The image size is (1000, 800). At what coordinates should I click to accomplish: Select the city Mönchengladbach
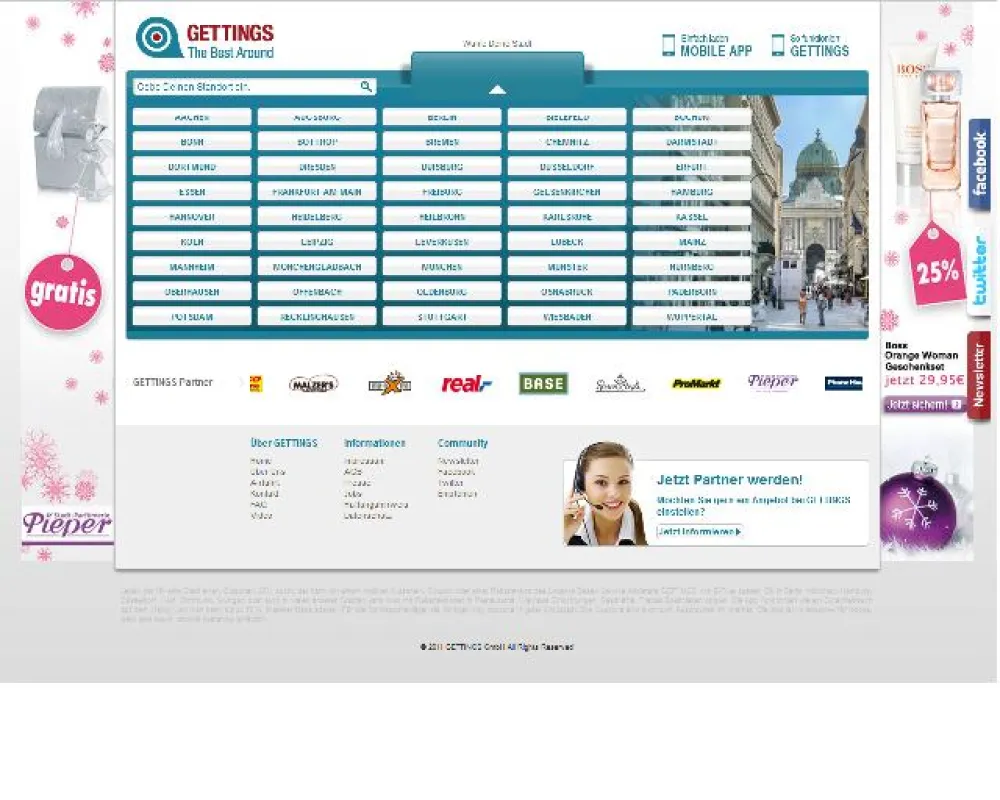click(317, 267)
